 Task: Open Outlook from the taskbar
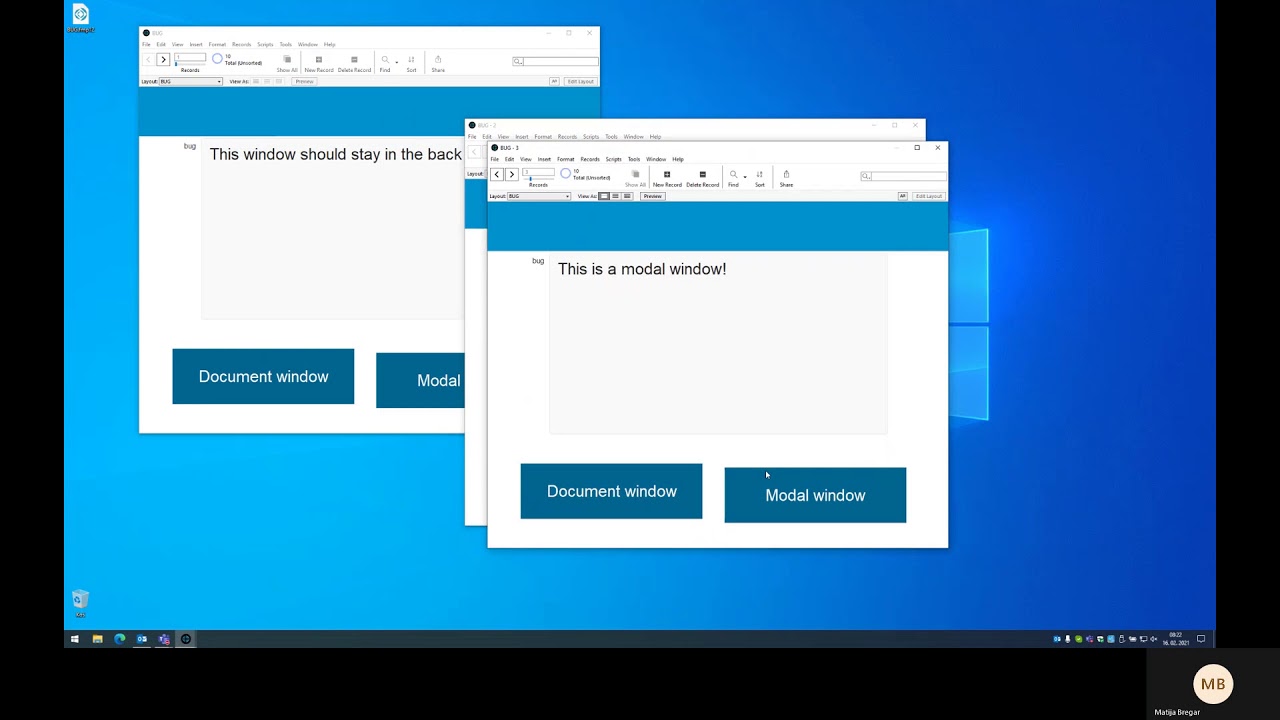pyautogui.click(x=142, y=639)
